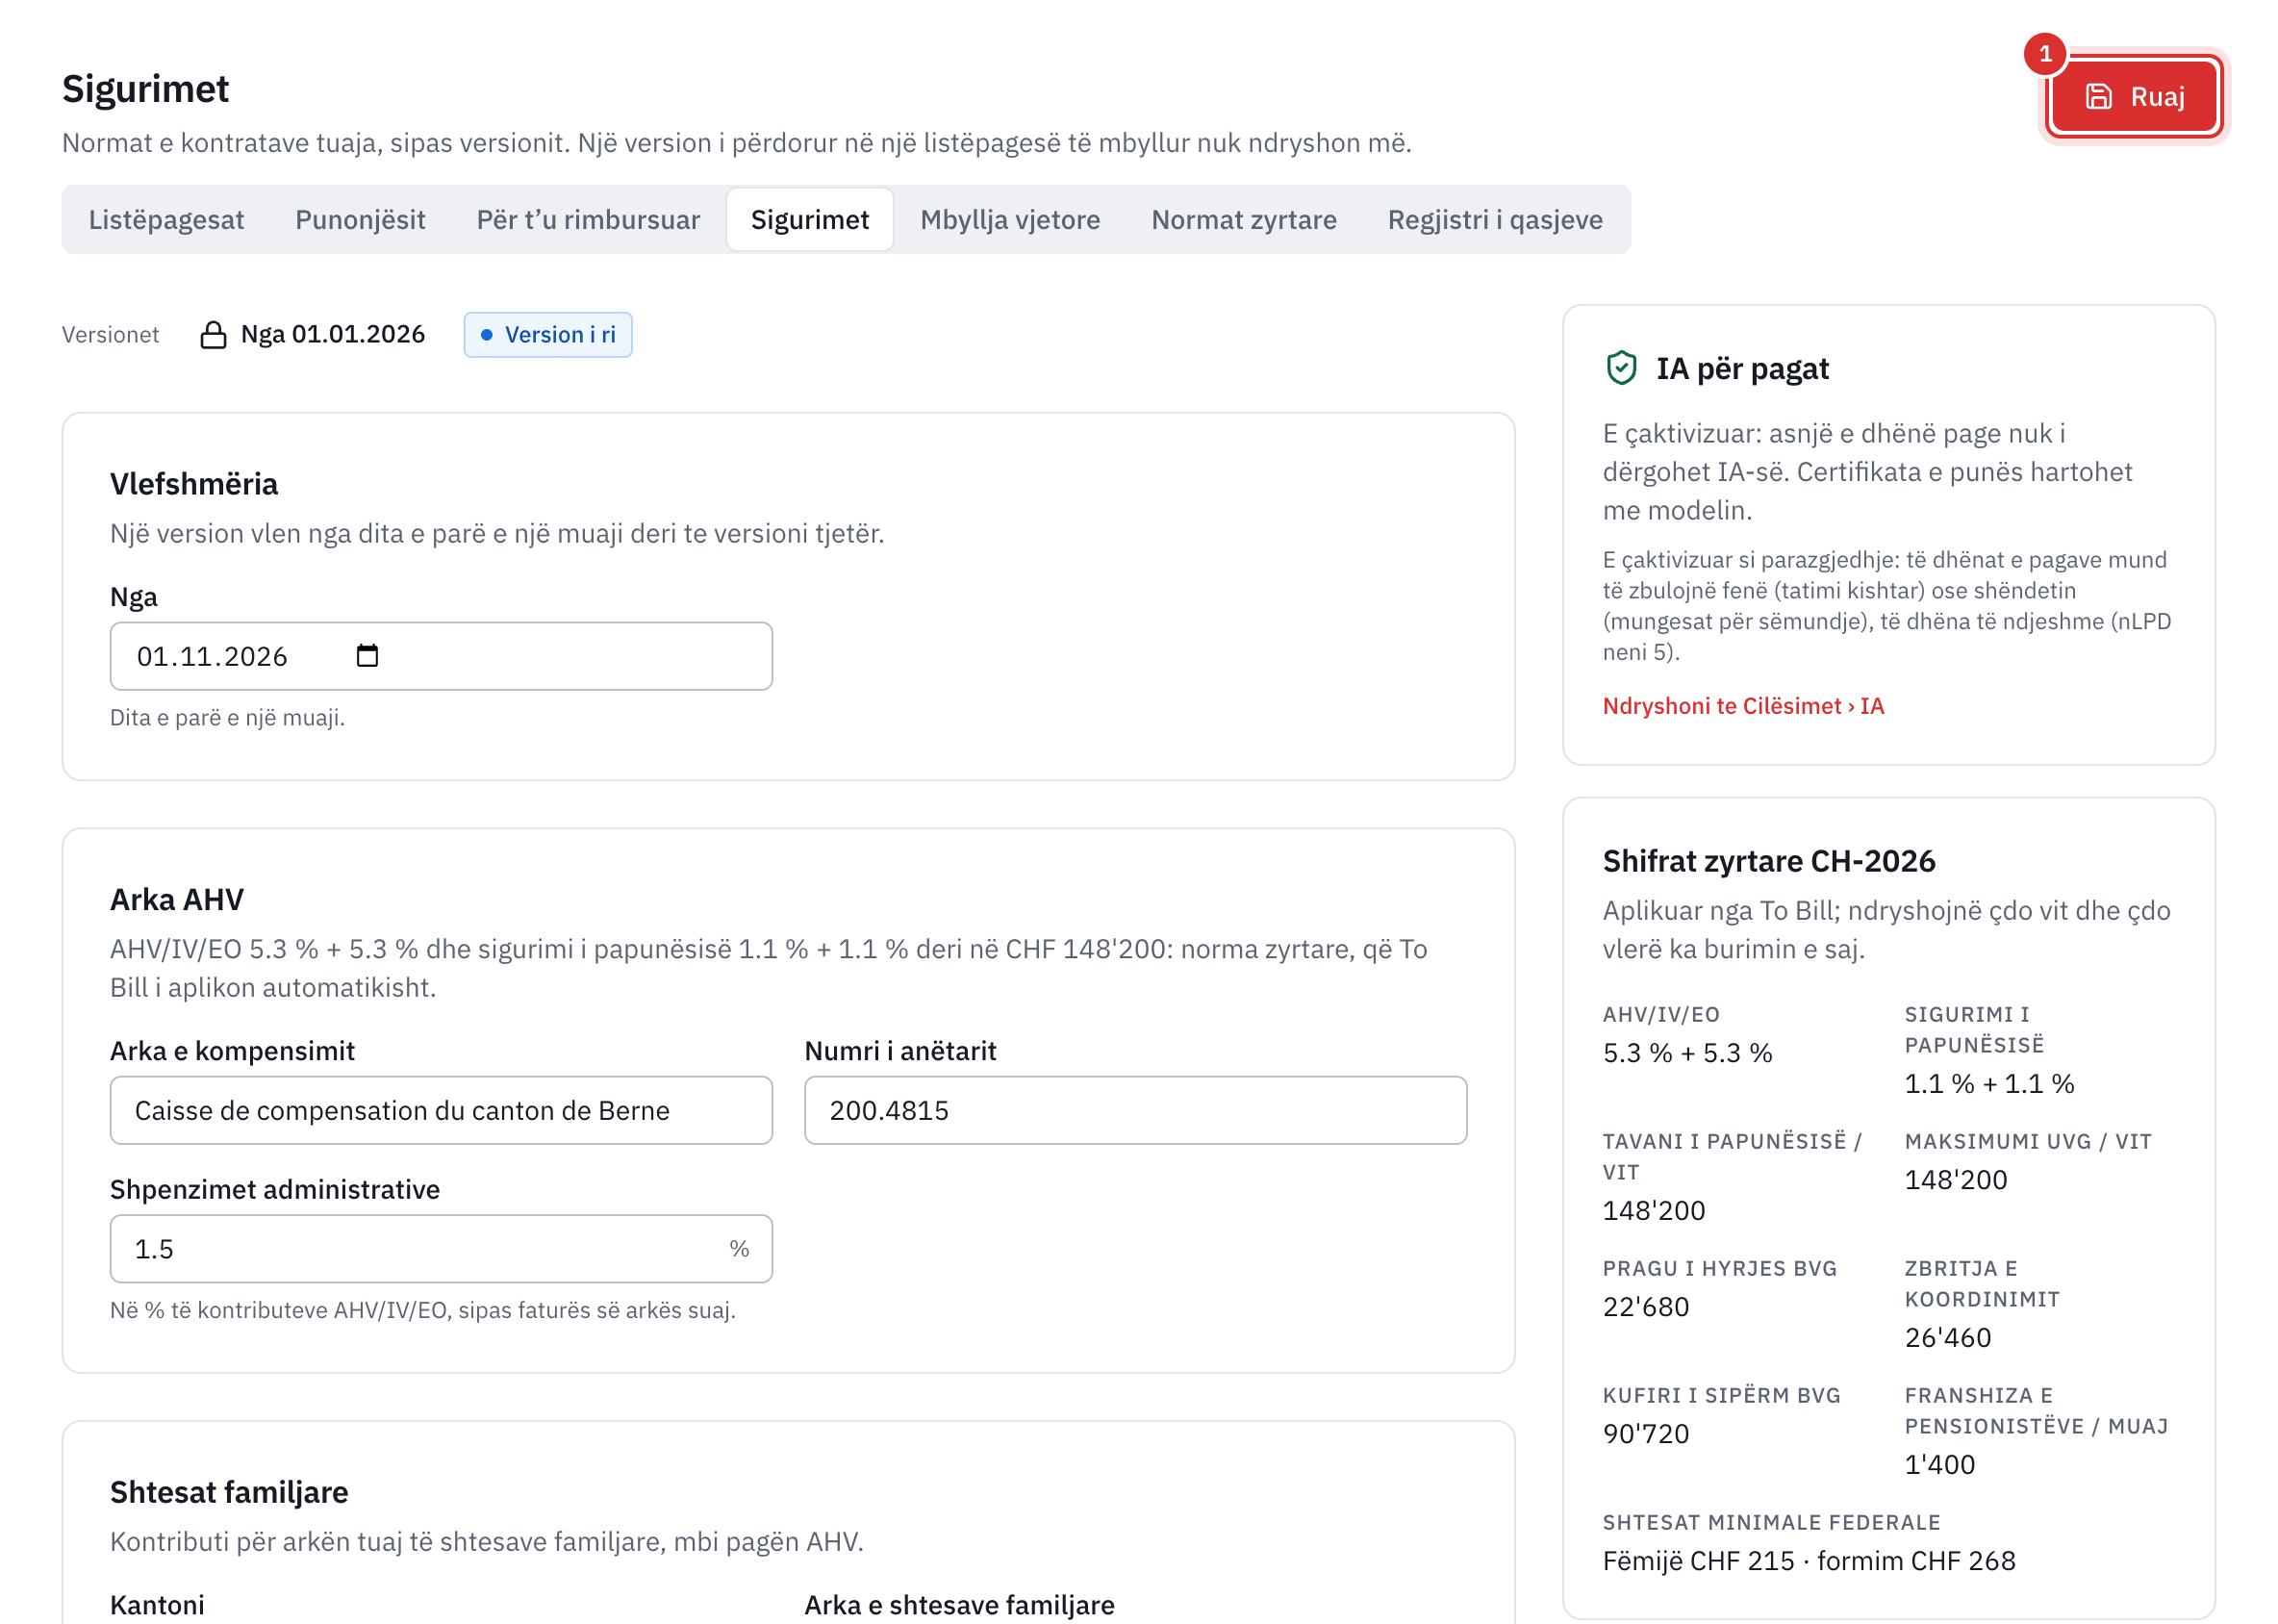The height and width of the screenshot is (1624, 2278).
Task: Switch to Regjistri i qasjeve tab
Action: point(1494,219)
